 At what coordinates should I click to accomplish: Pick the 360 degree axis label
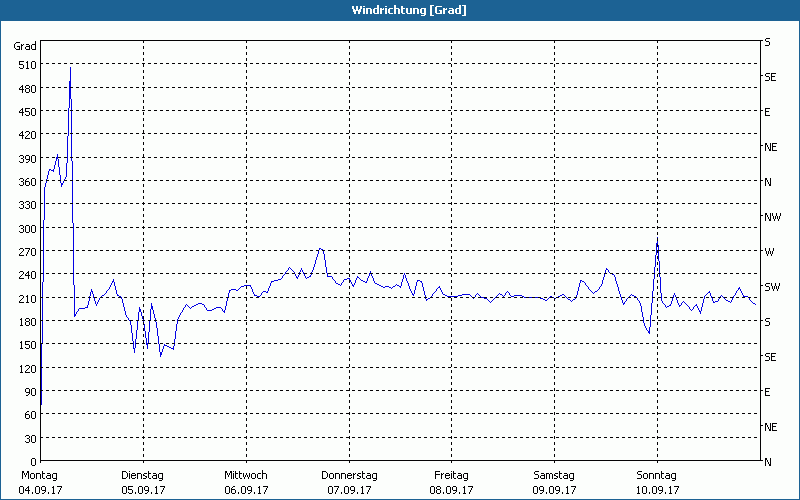[28, 182]
